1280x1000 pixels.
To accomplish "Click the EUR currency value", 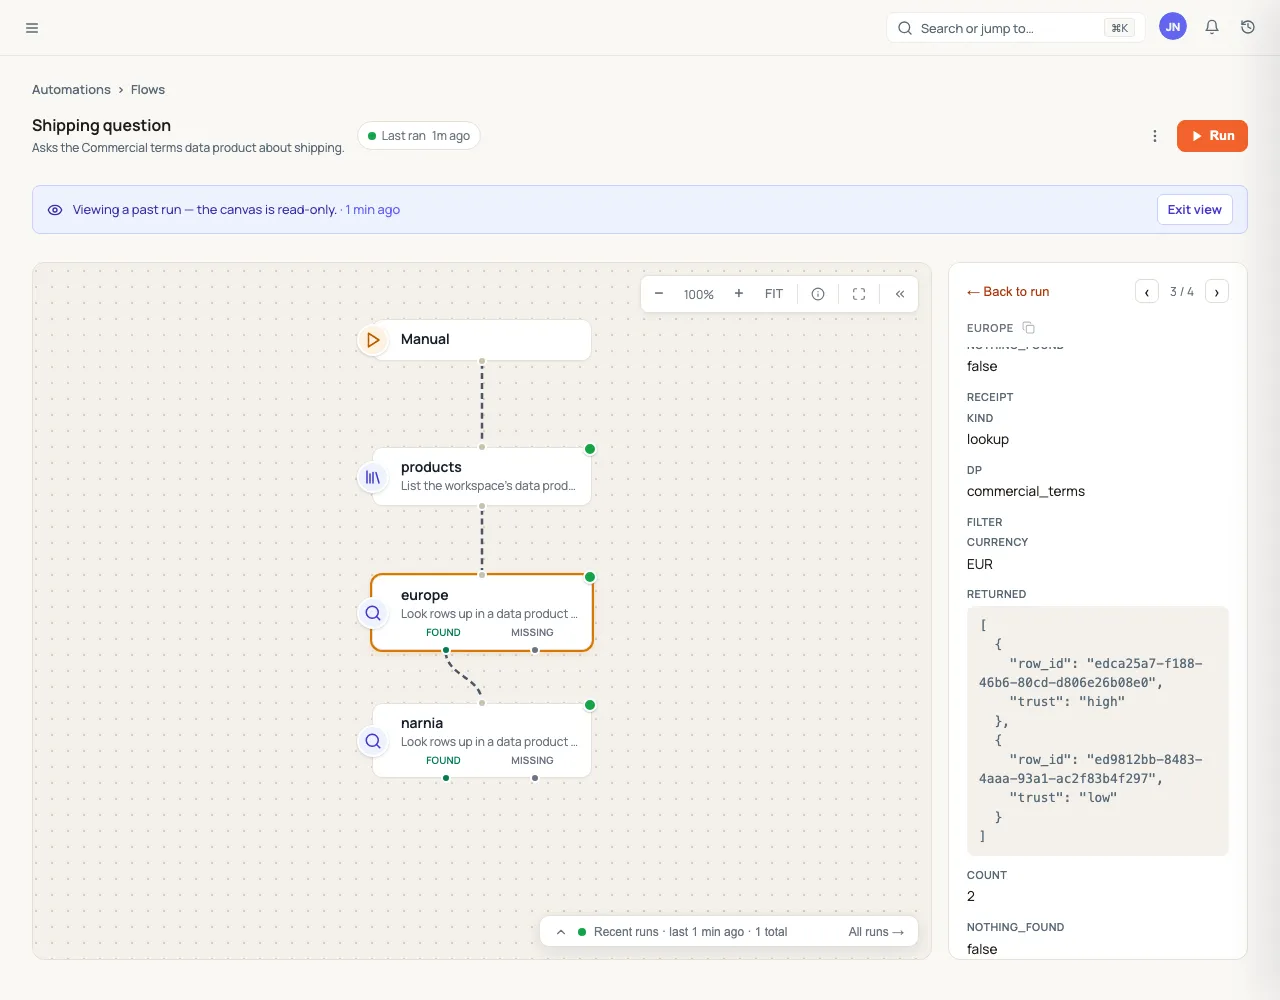I will (980, 564).
